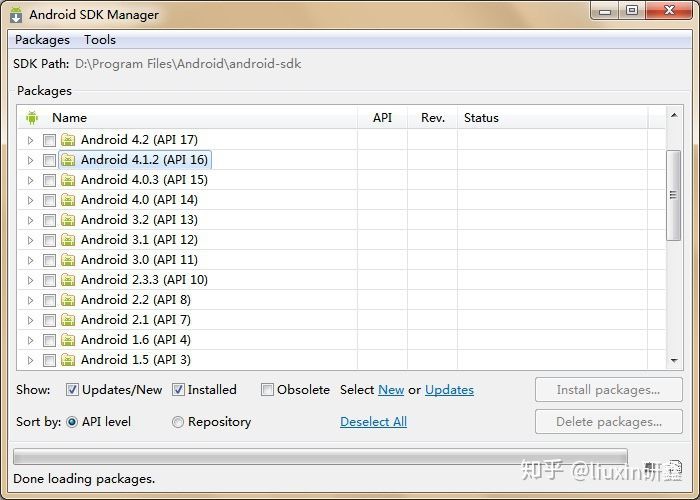Check the Android 2.3.3 (API 10) checkbox
Viewport: 700px width, 500px height.
coord(49,281)
